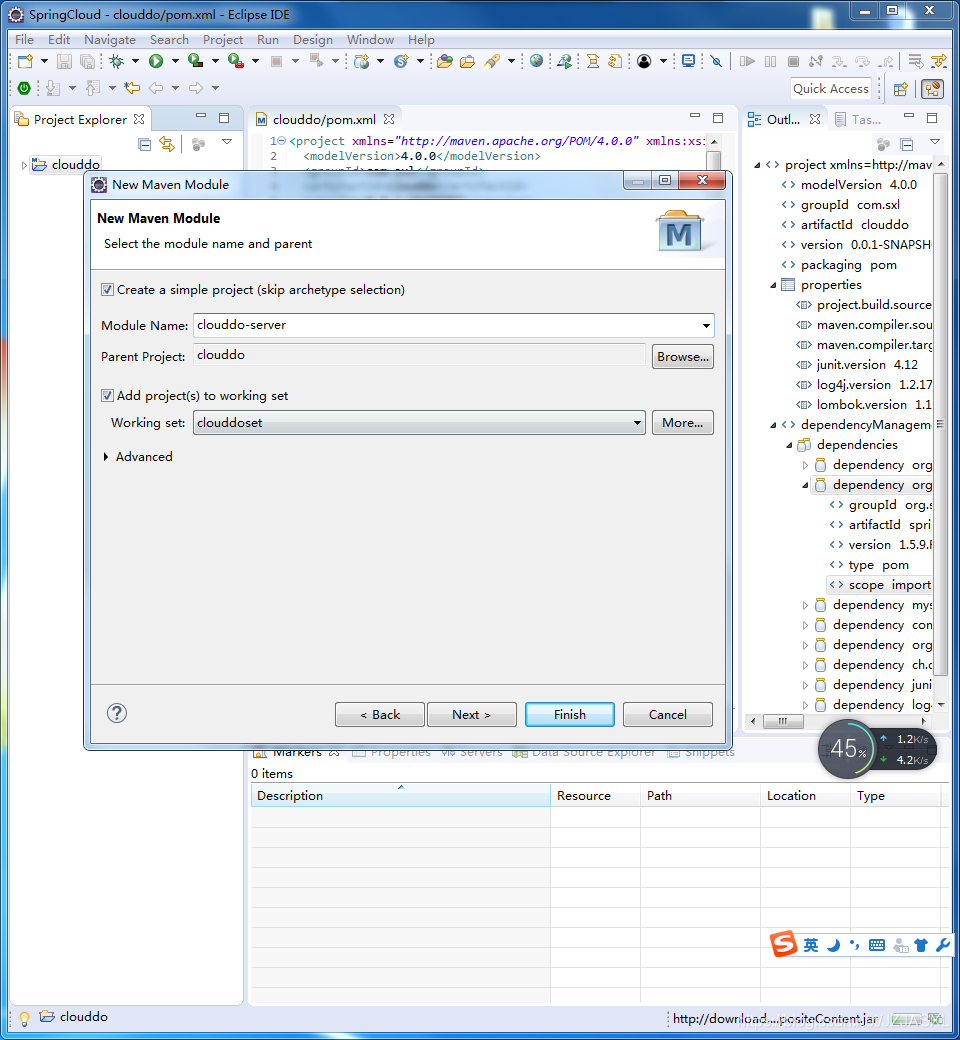The width and height of the screenshot is (960, 1040).
Task: Click the Parent Project clouddo field
Action: (x=419, y=355)
